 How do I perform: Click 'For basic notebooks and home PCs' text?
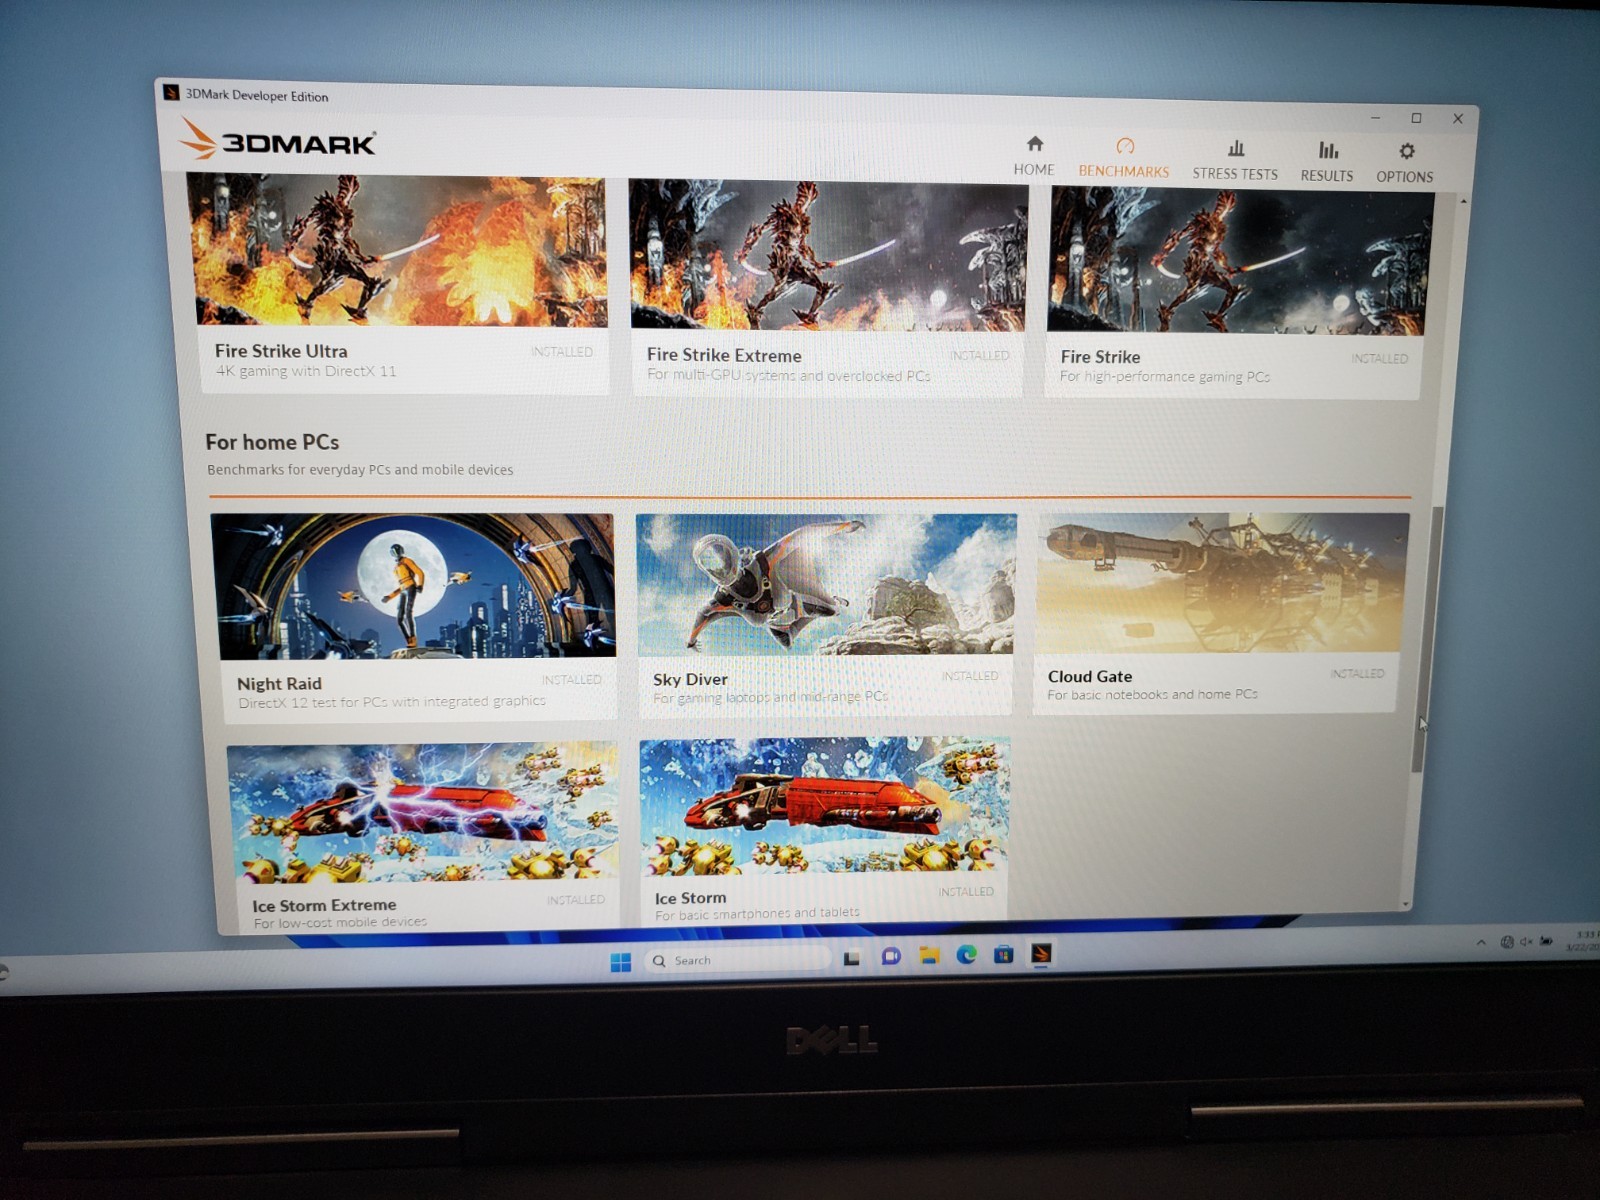click(x=1152, y=694)
